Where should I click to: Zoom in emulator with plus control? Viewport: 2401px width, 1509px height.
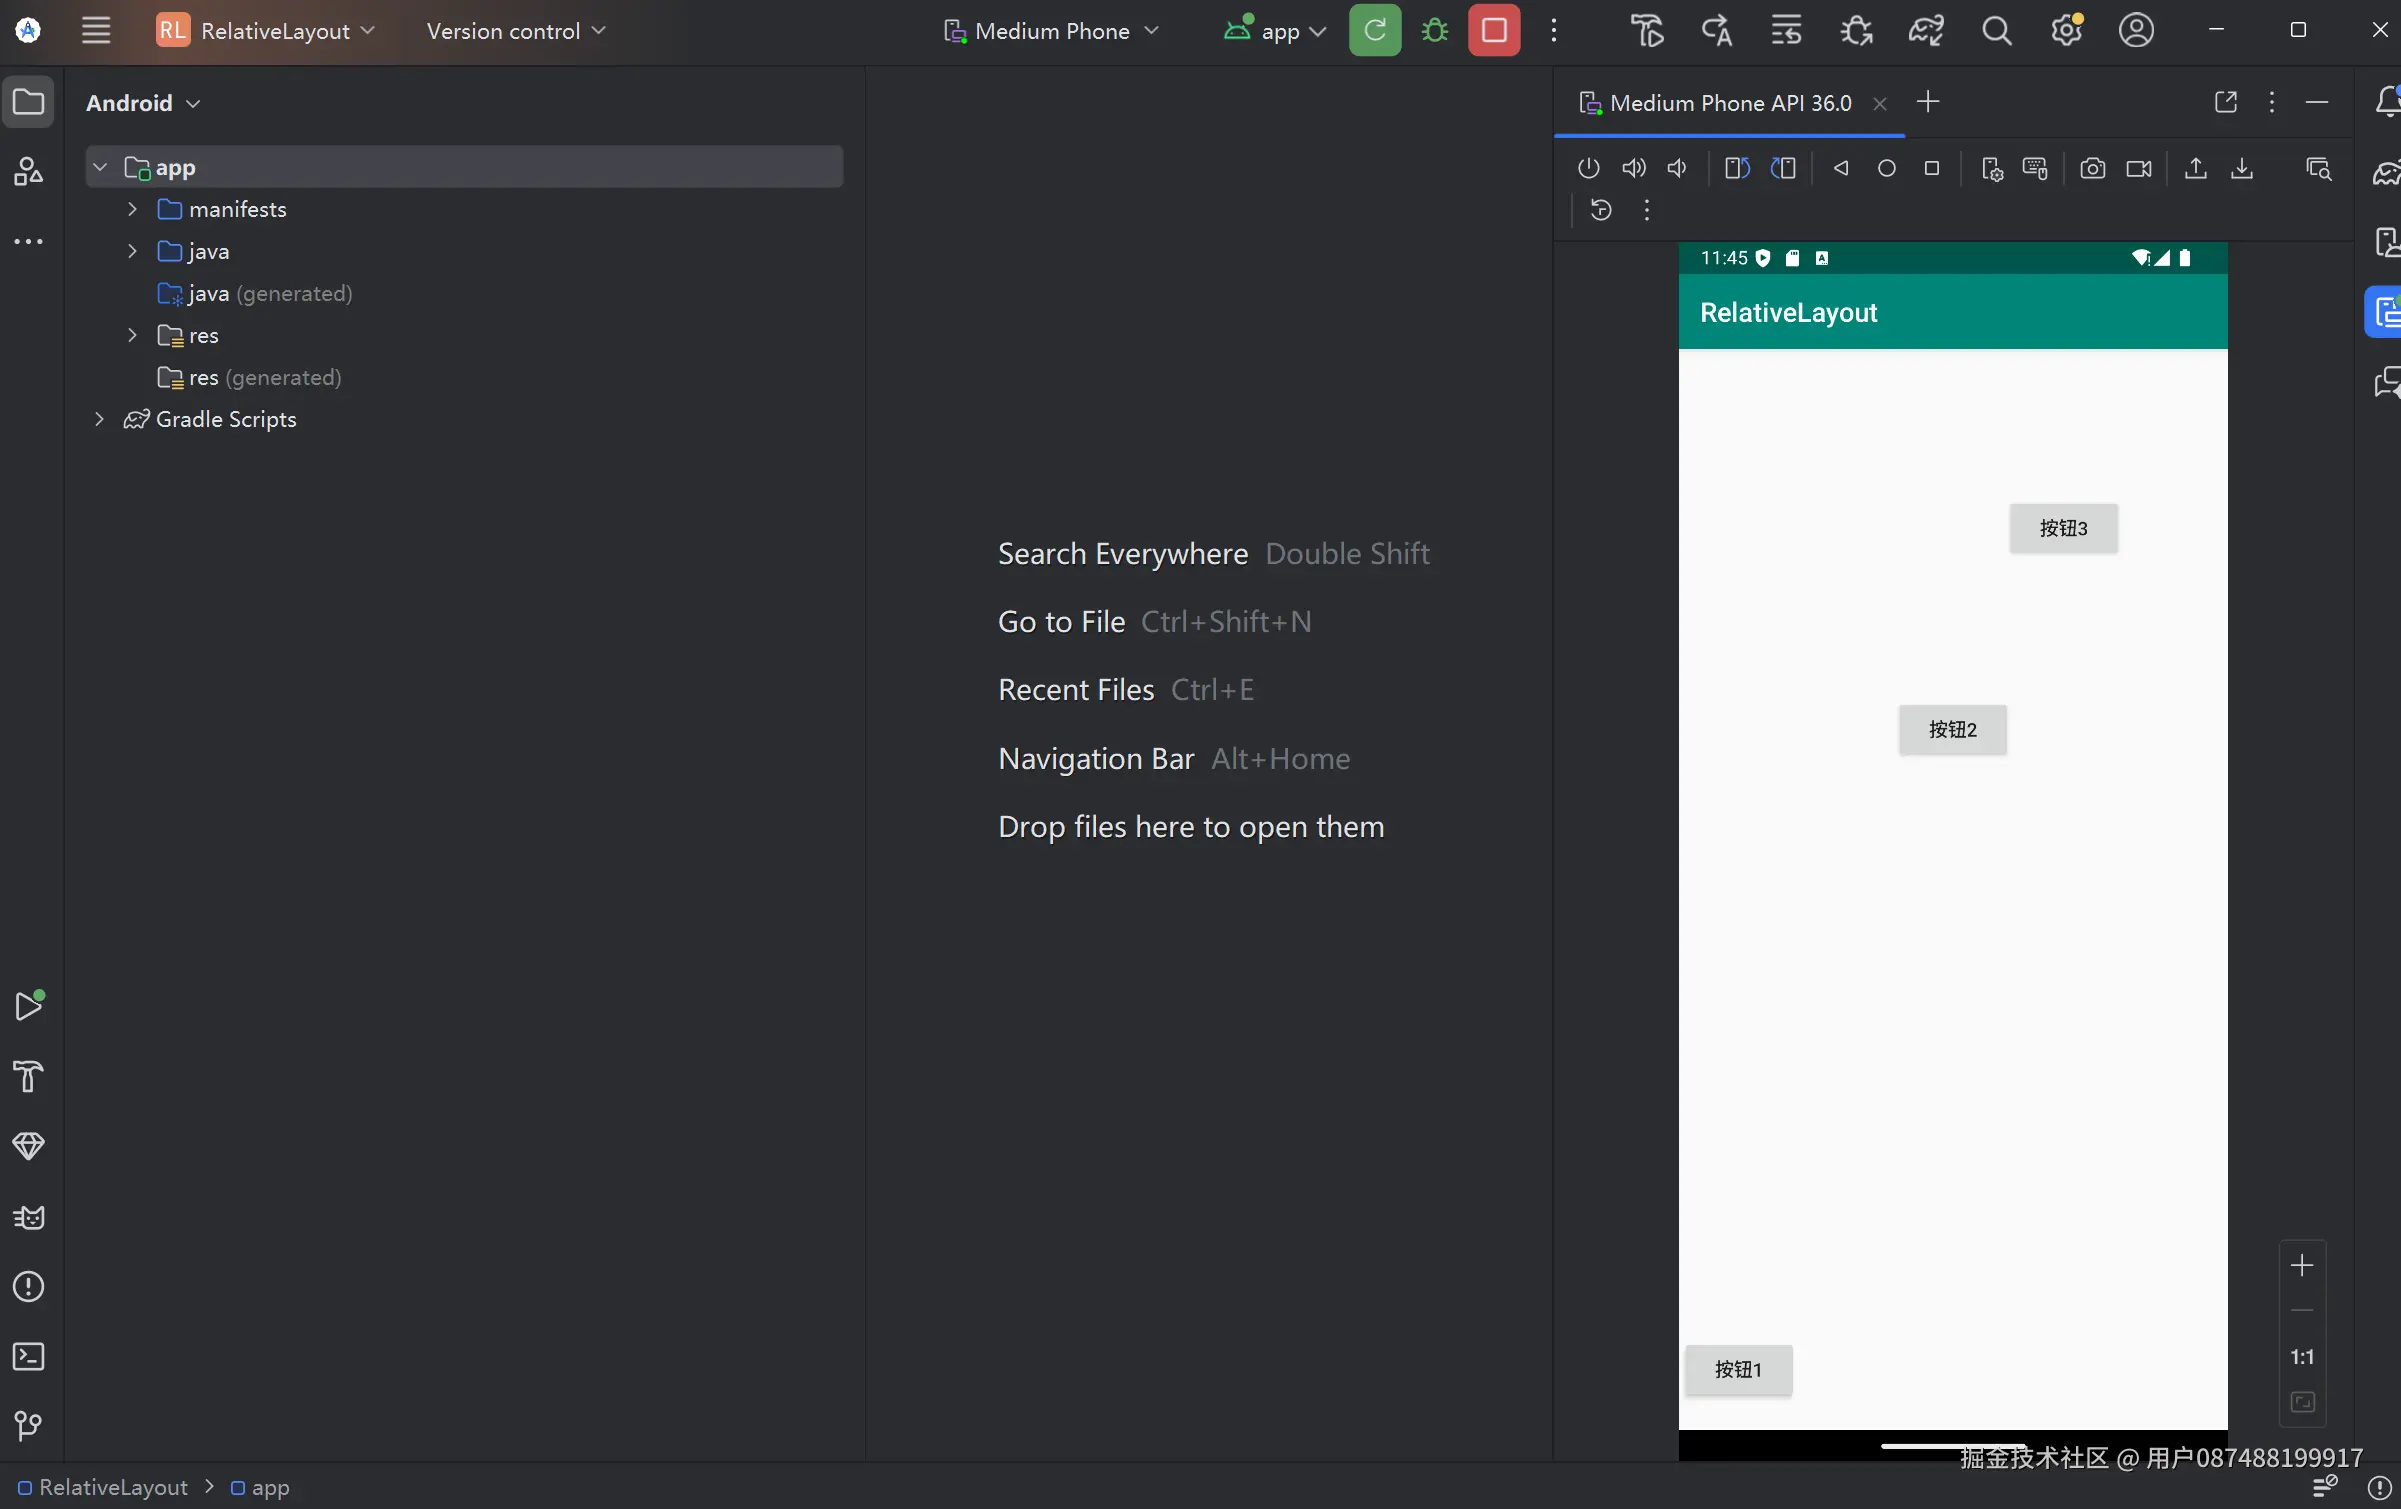click(2302, 1266)
